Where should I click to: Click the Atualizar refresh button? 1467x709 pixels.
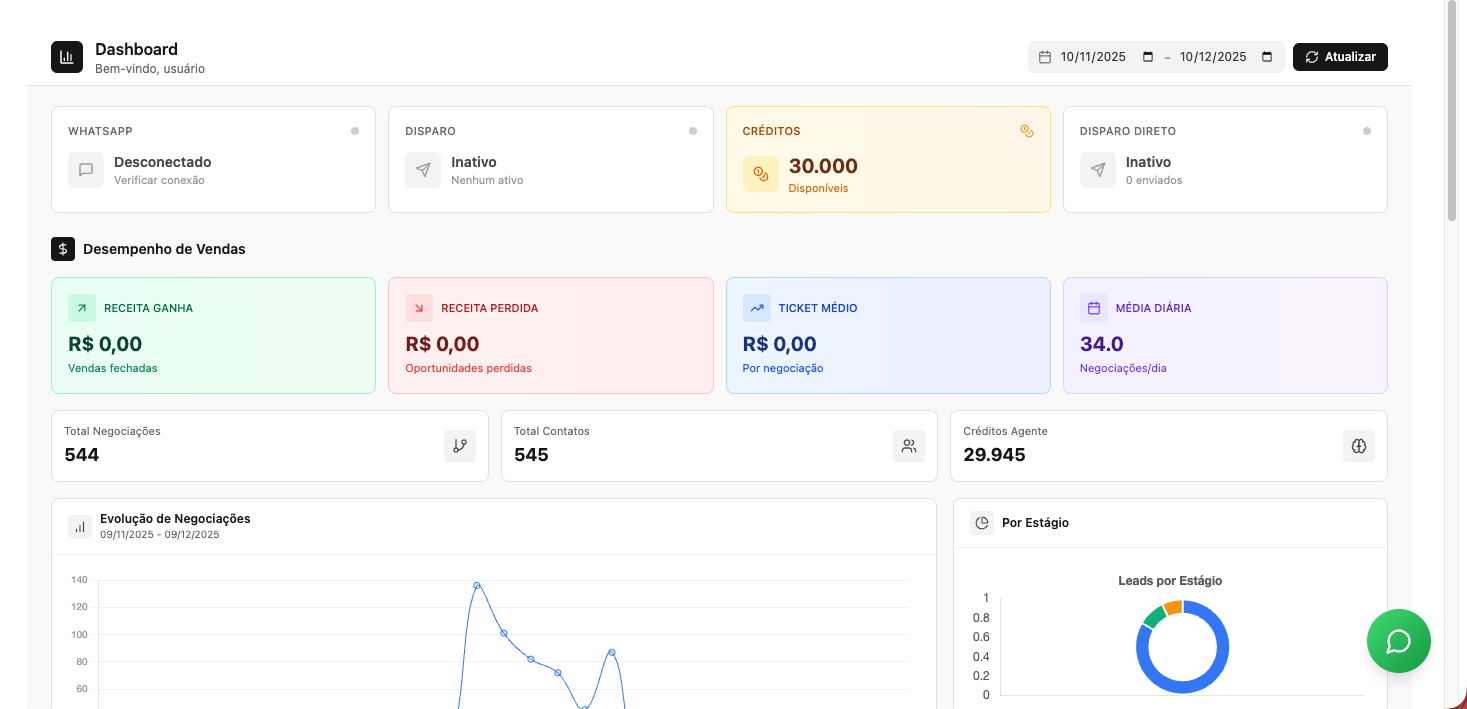click(1340, 57)
